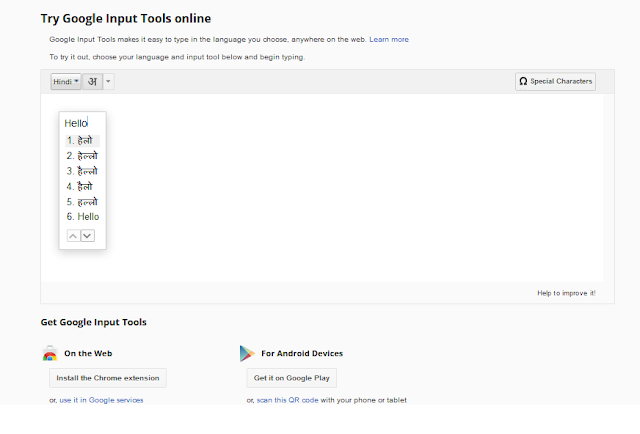Select suggestion 1 हेलो

click(x=82, y=140)
